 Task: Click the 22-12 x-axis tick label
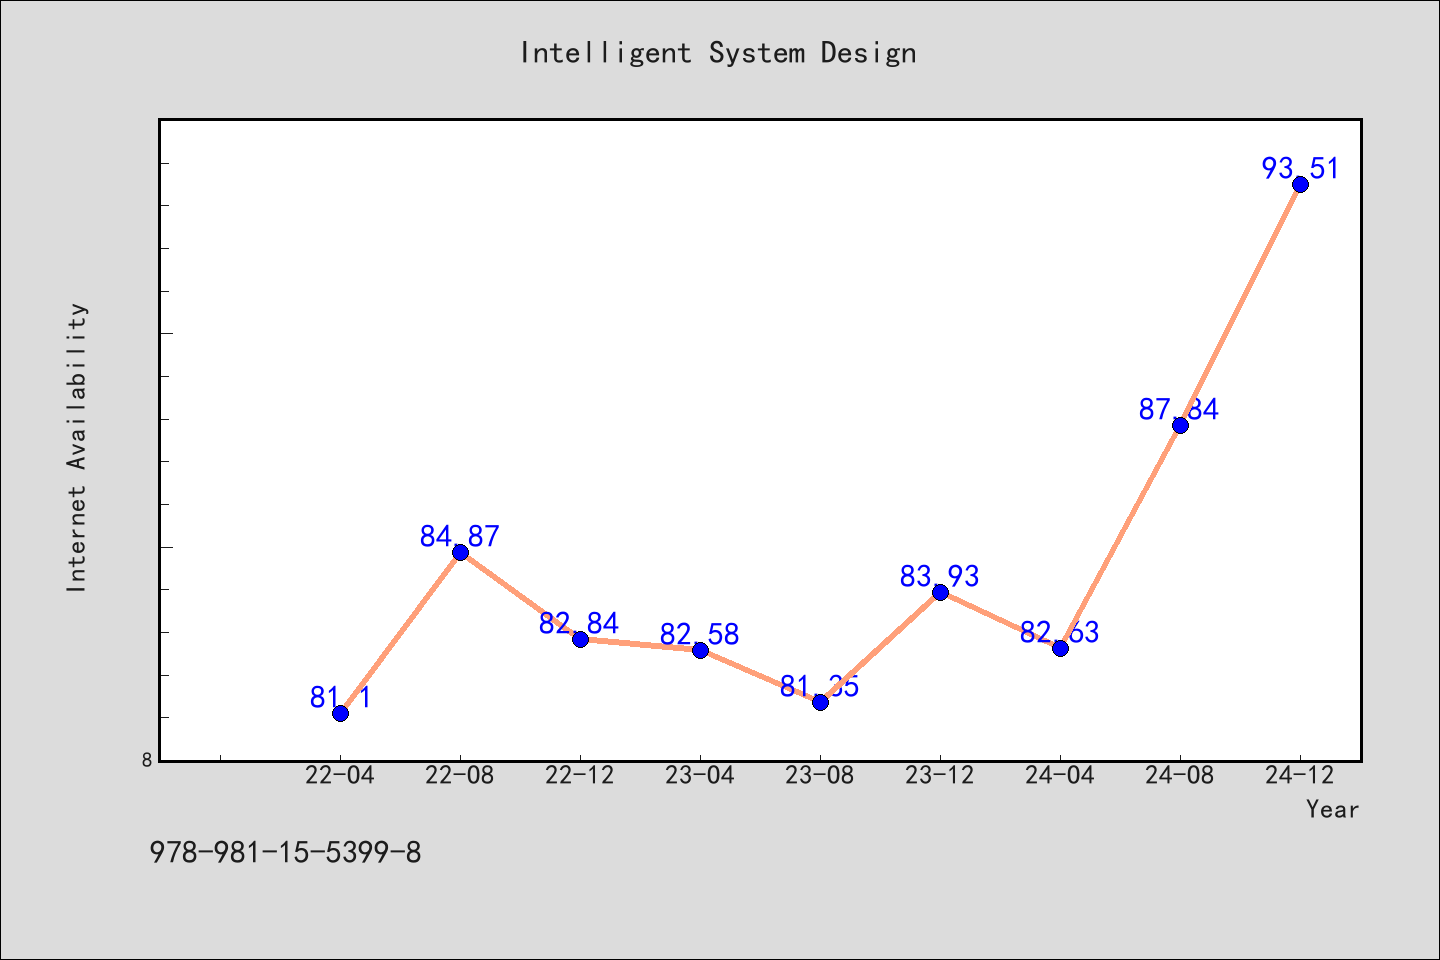[x=580, y=776]
